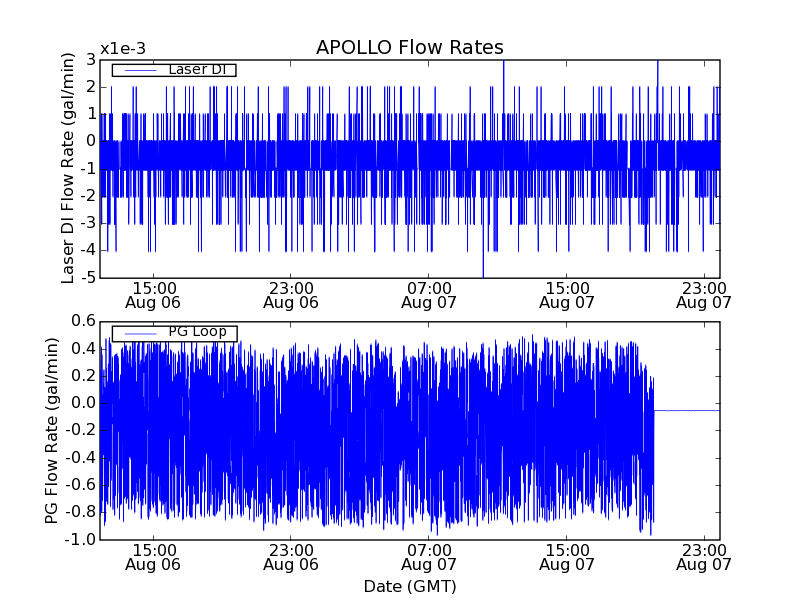Click '07:00 Aug 07' tick under Laser DI plot

click(x=429, y=295)
